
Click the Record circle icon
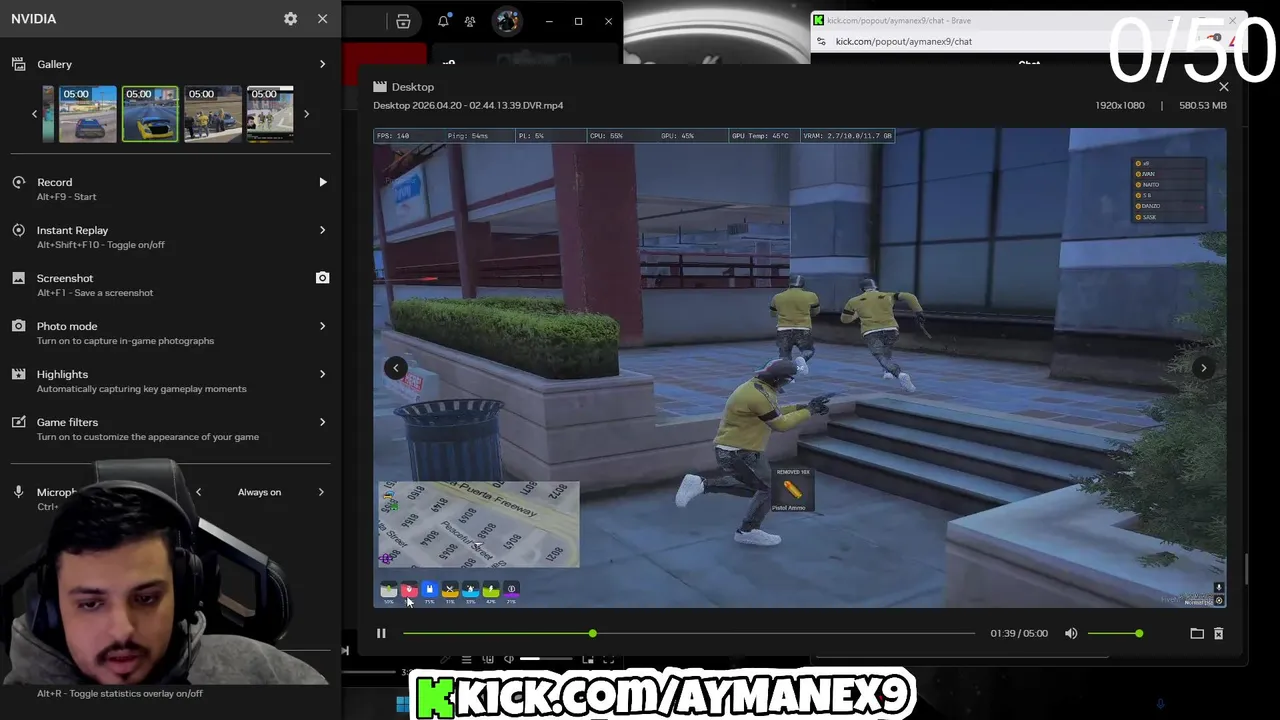(18, 182)
